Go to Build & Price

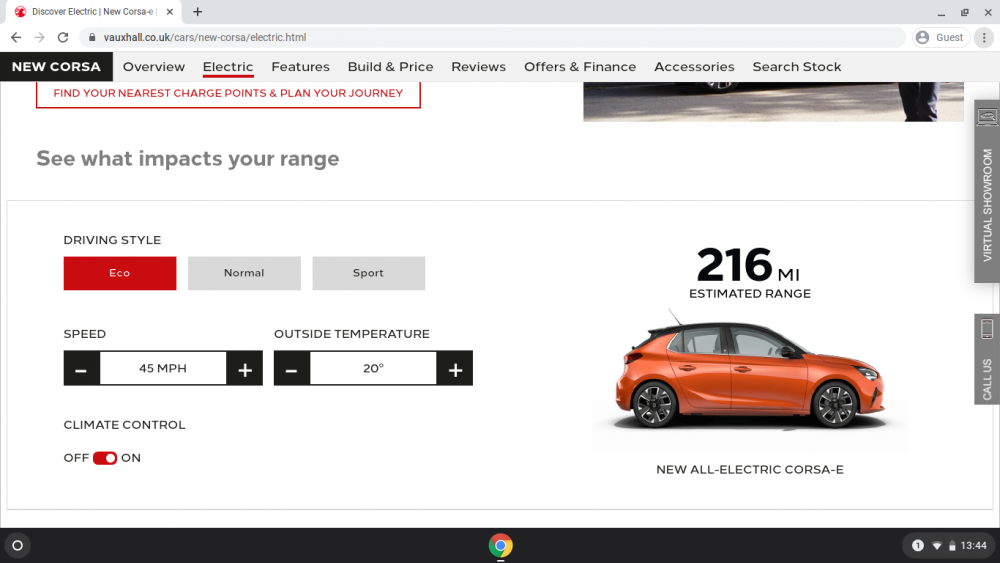(x=390, y=67)
